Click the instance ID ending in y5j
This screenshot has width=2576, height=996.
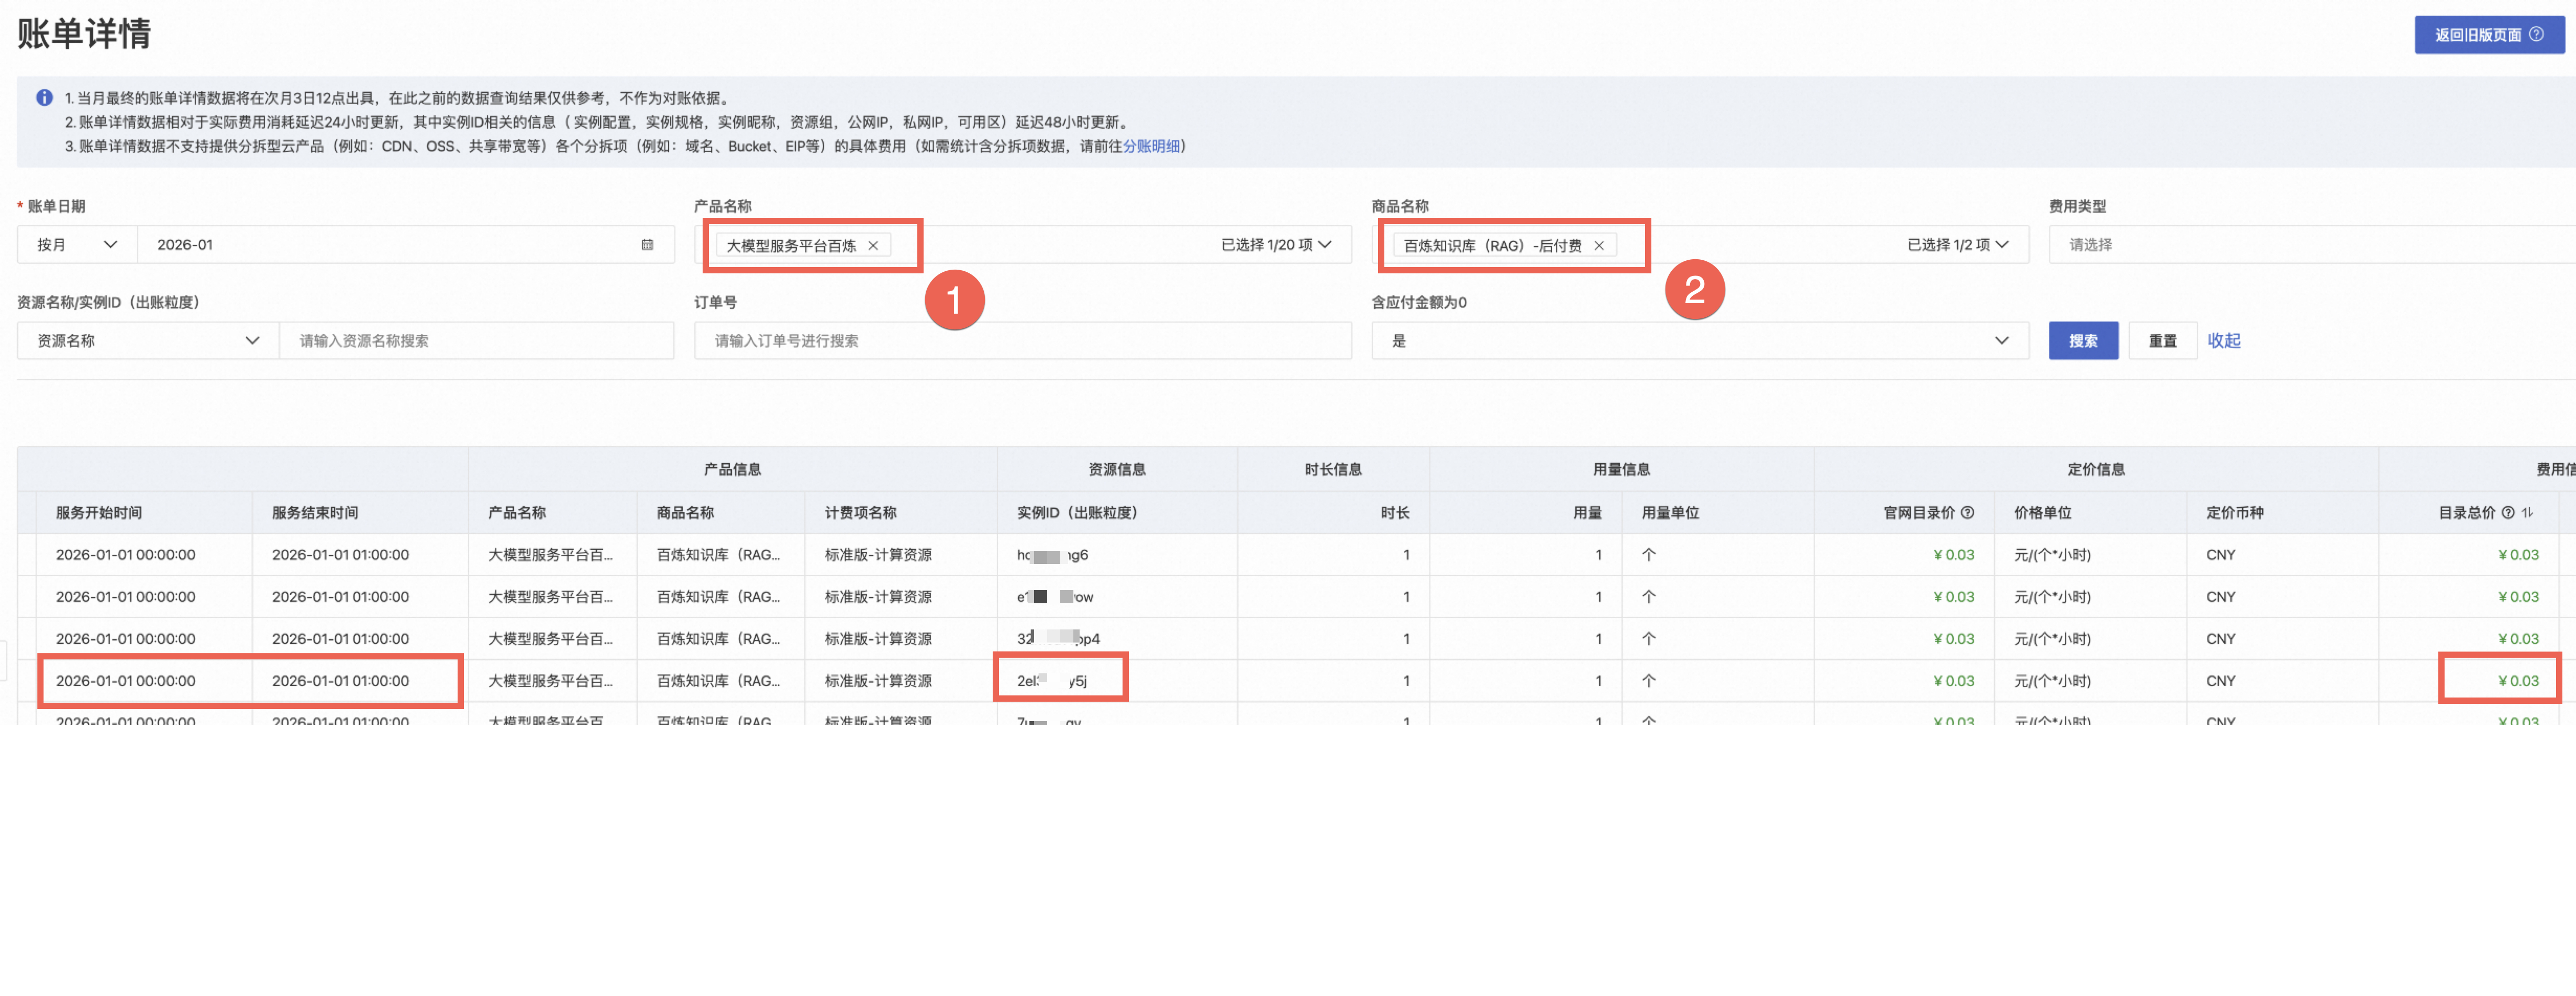pyautogui.click(x=1052, y=681)
